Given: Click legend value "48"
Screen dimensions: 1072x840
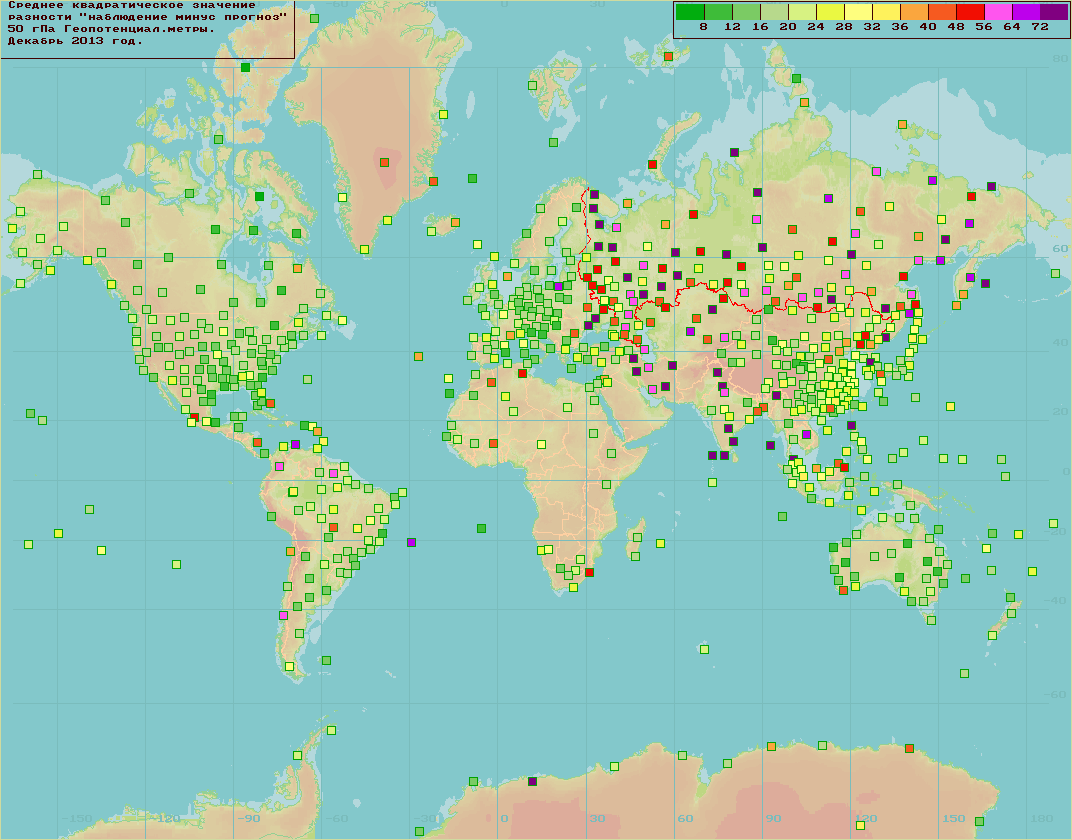Looking at the screenshot, I should [956, 27].
